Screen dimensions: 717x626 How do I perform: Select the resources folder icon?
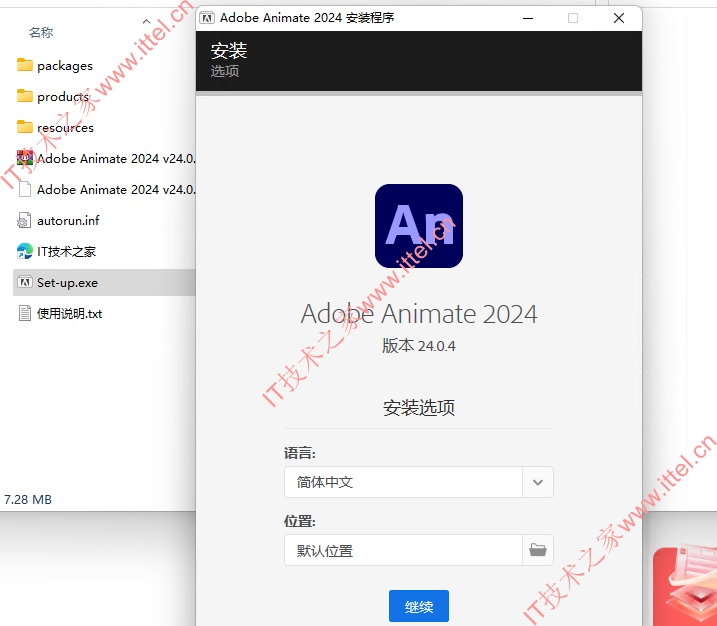pos(25,127)
